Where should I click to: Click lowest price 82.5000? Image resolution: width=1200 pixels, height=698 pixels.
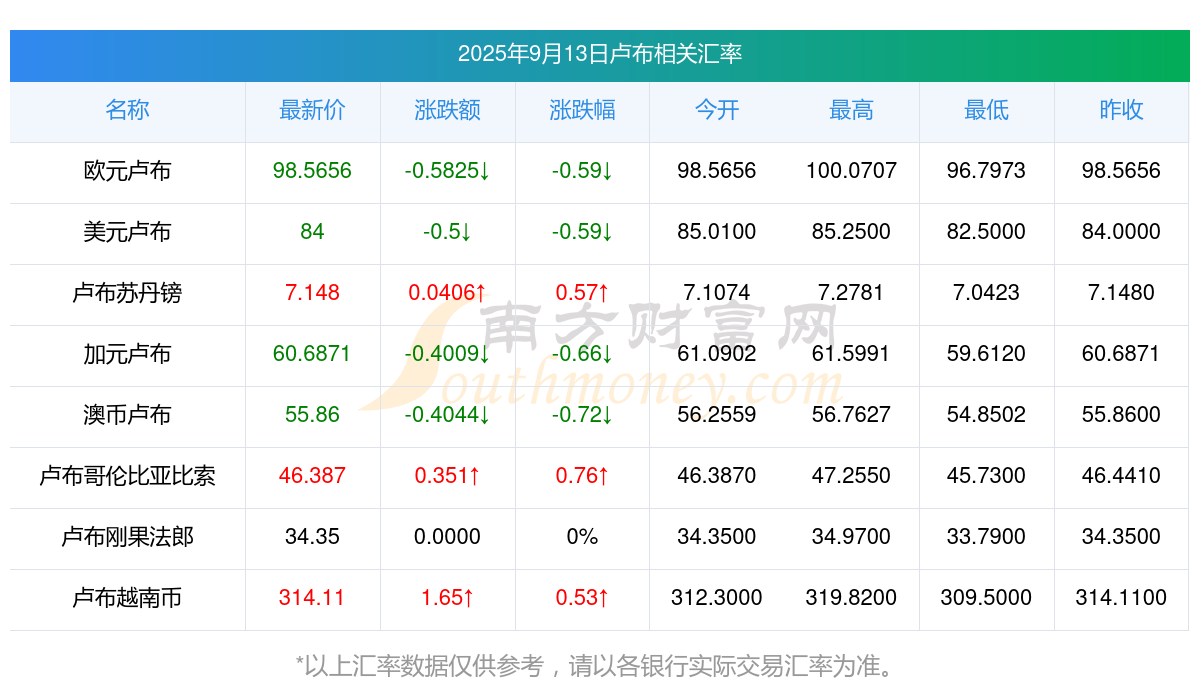pos(986,232)
